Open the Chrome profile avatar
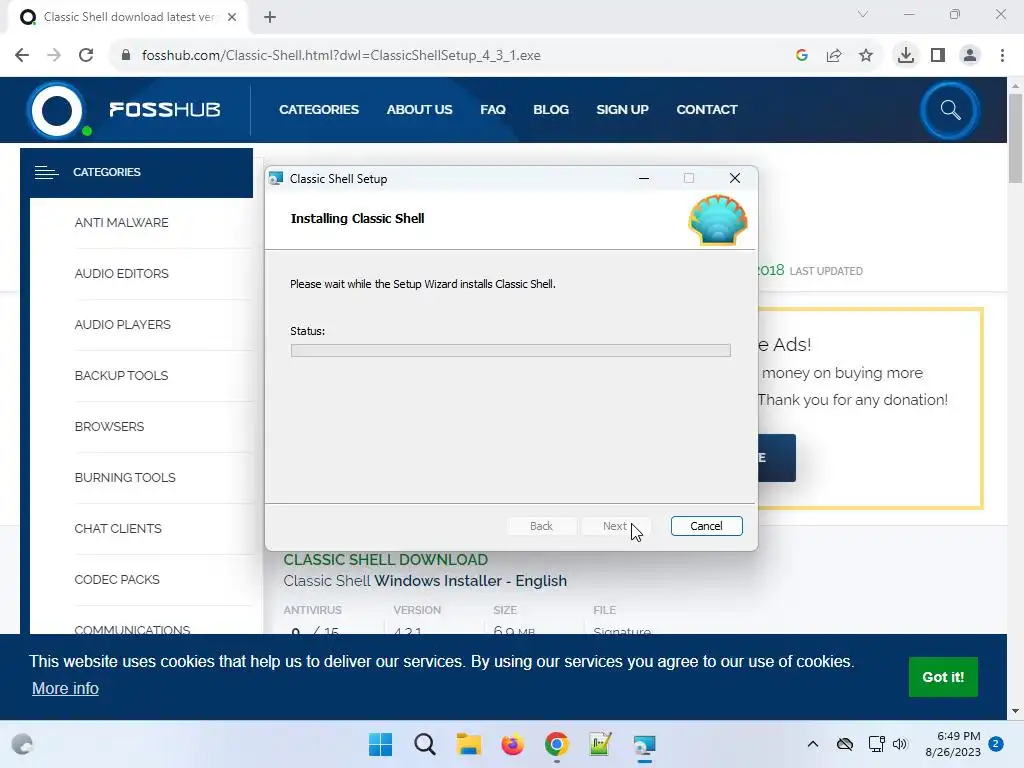 (970, 56)
